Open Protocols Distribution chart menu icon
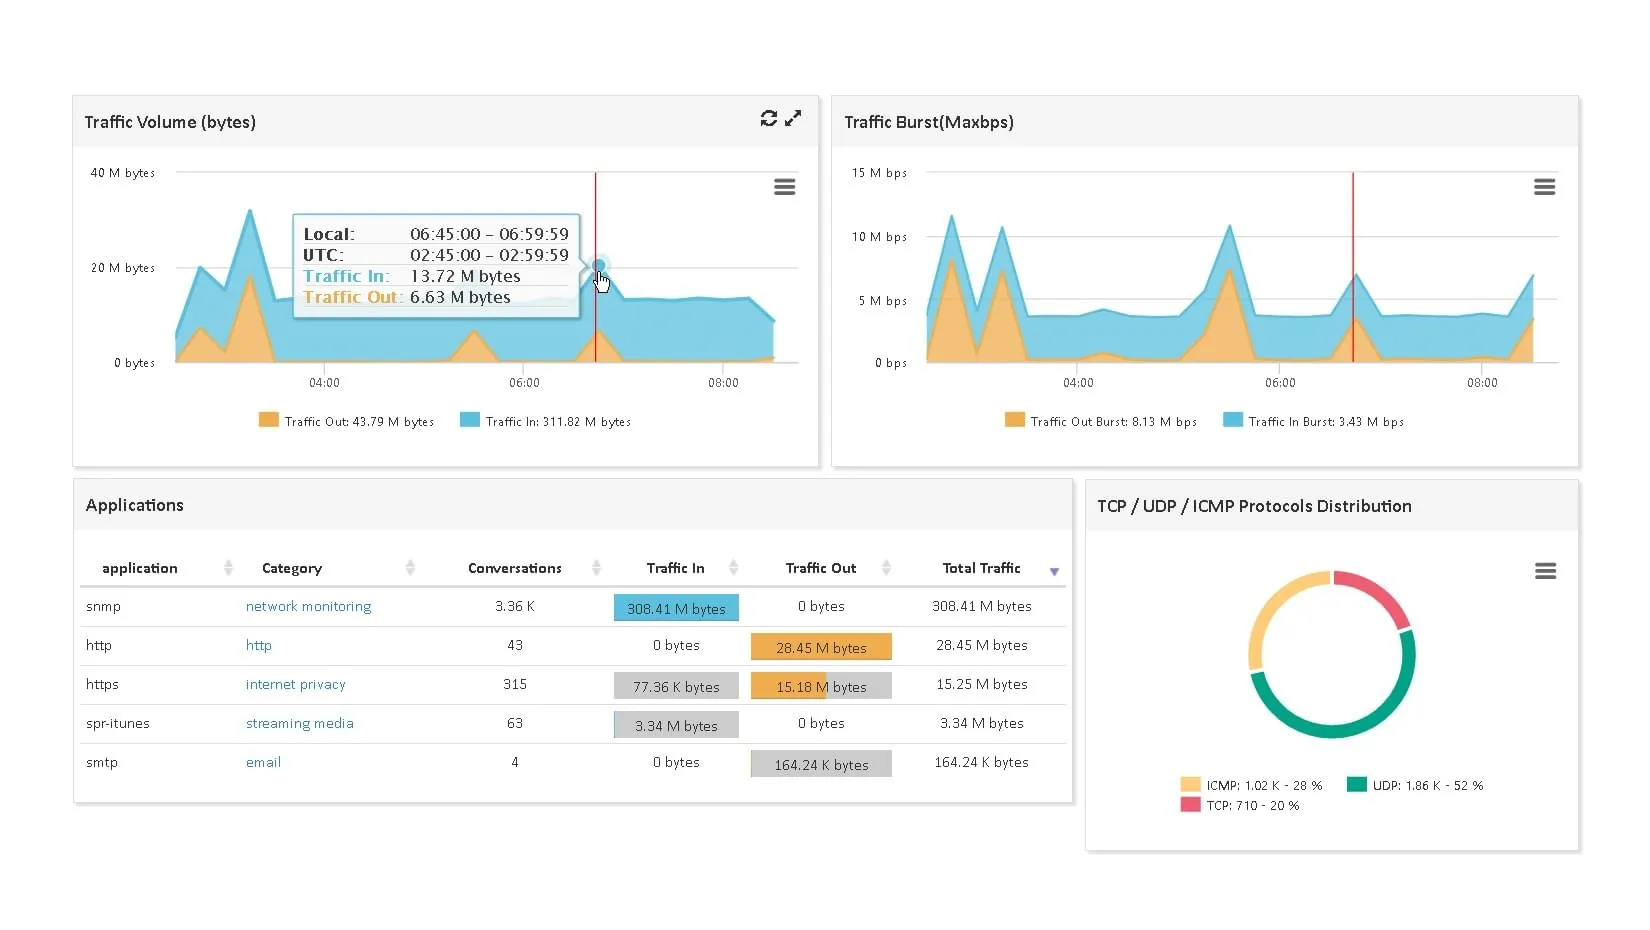This screenshot has height=930, width=1650. (1545, 571)
